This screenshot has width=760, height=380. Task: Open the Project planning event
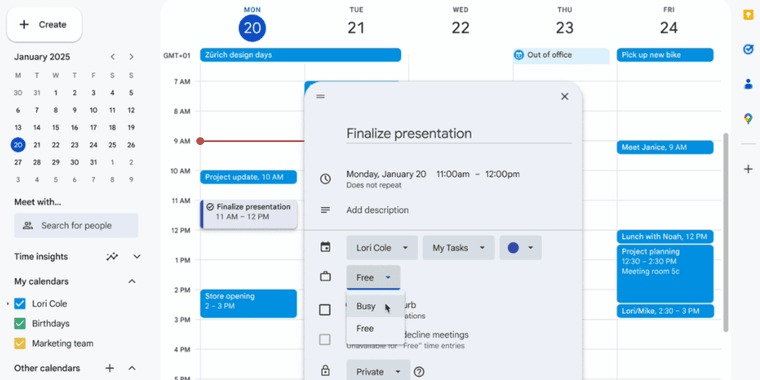pyautogui.click(x=665, y=274)
